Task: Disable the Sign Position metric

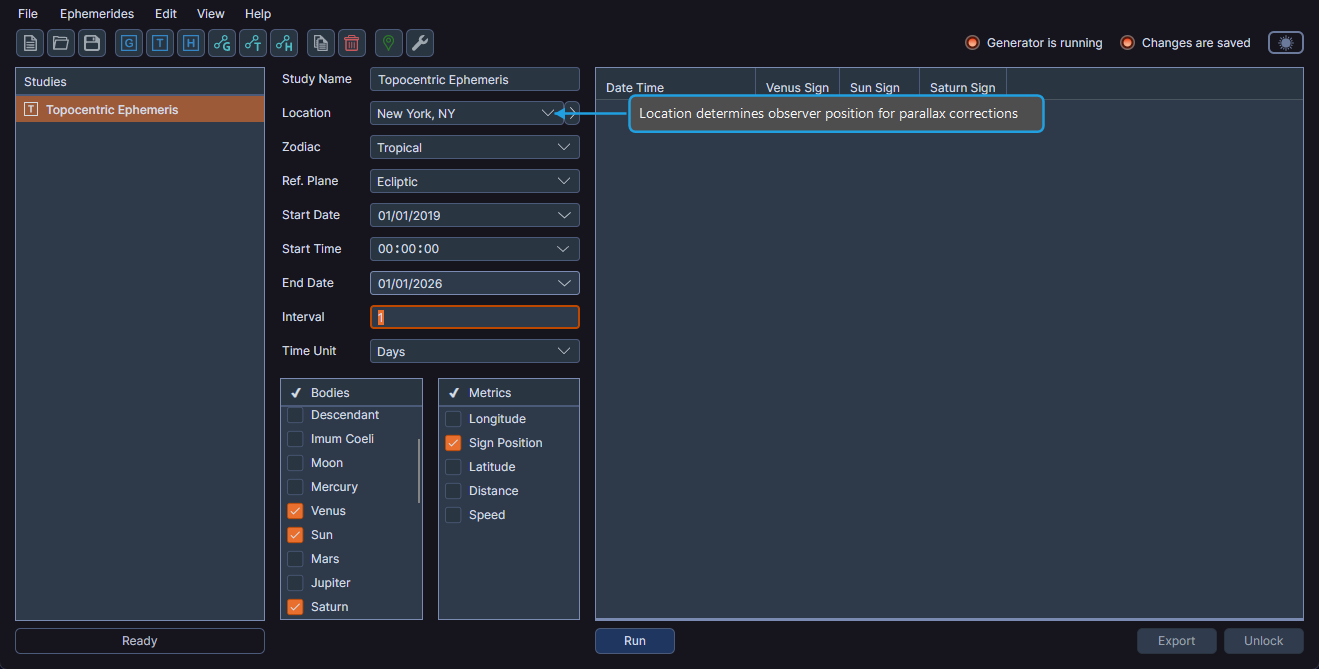Action: (x=453, y=442)
